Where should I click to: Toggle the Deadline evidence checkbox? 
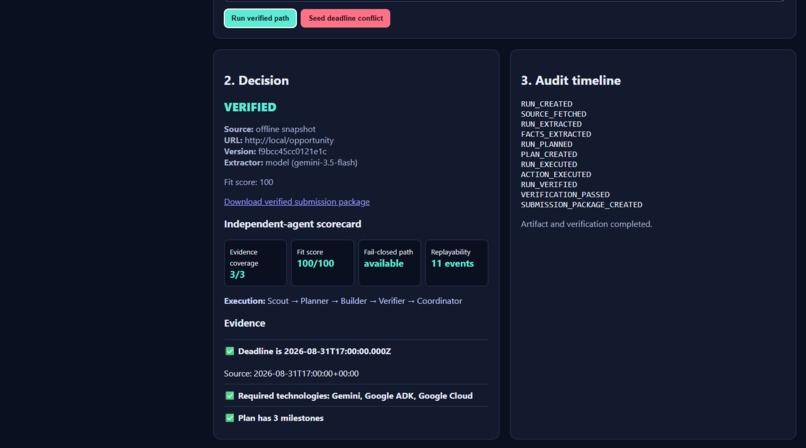click(x=230, y=351)
